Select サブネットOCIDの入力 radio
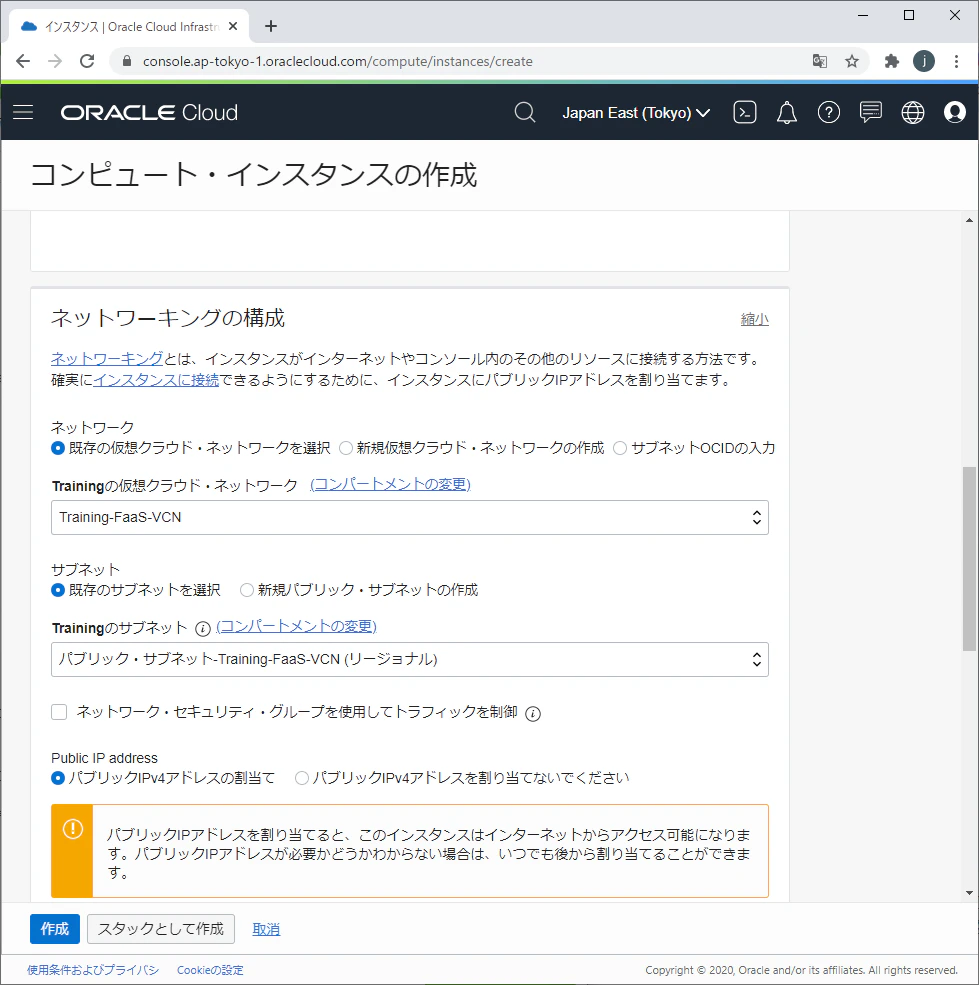The height and width of the screenshot is (985, 979). (620, 448)
